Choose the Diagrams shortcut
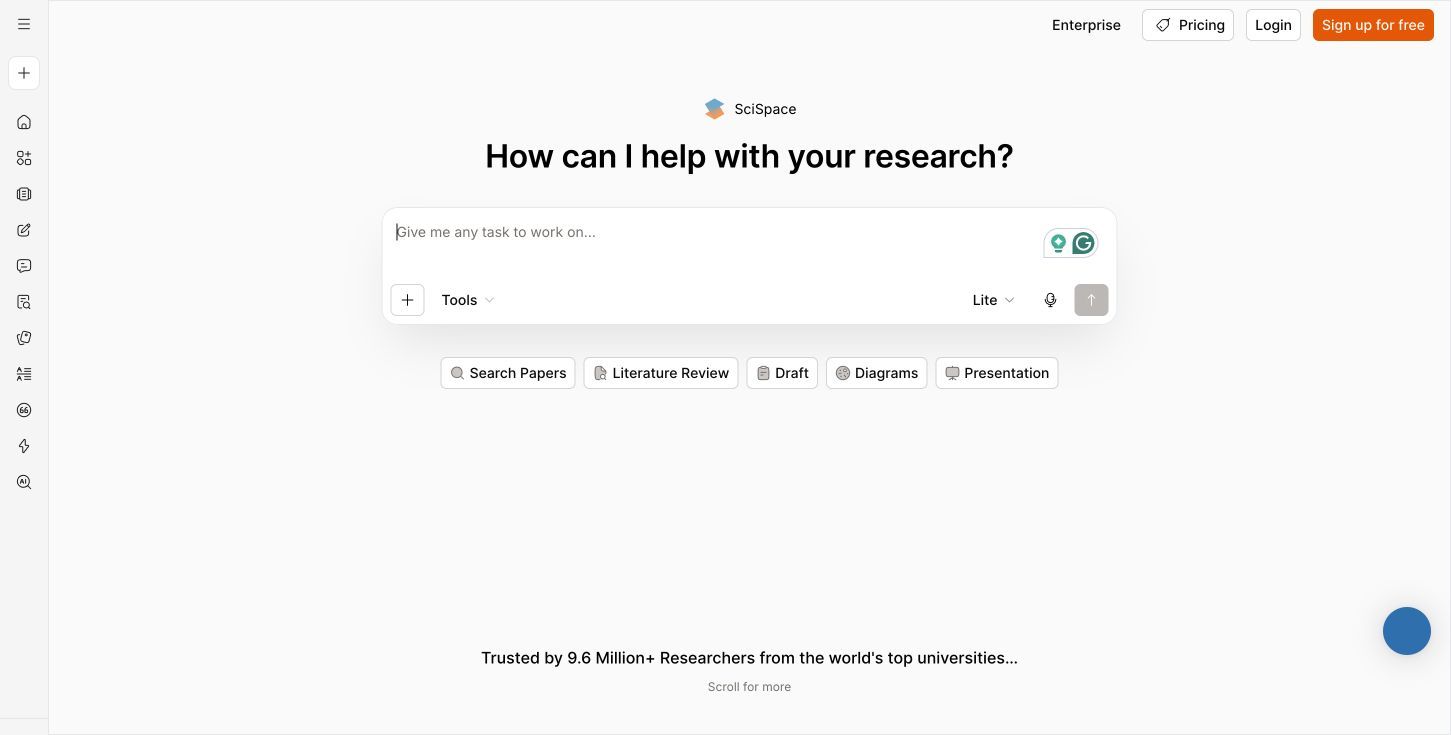 pos(877,373)
